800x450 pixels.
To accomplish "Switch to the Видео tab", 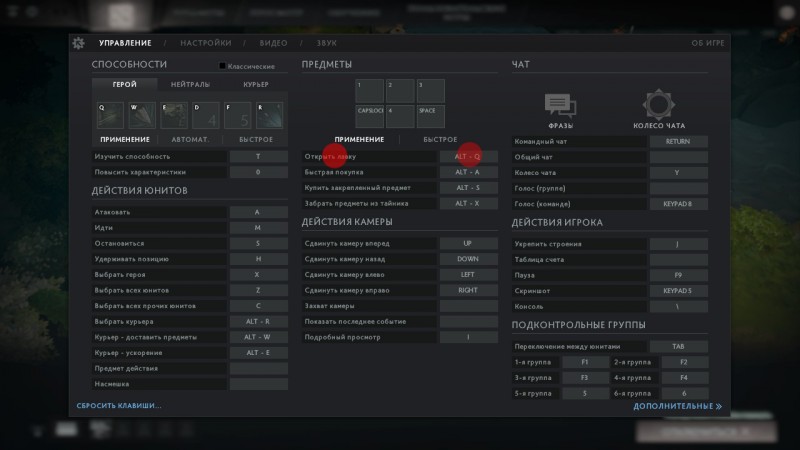I will coord(273,43).
